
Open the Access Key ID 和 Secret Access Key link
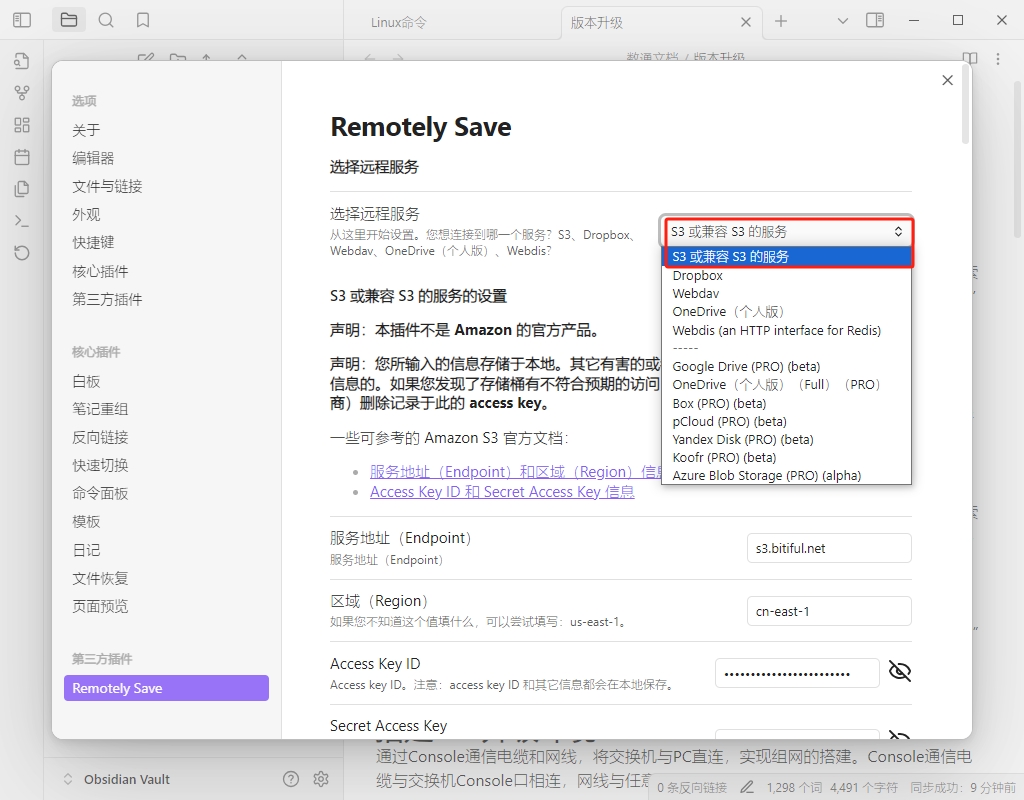501,492
